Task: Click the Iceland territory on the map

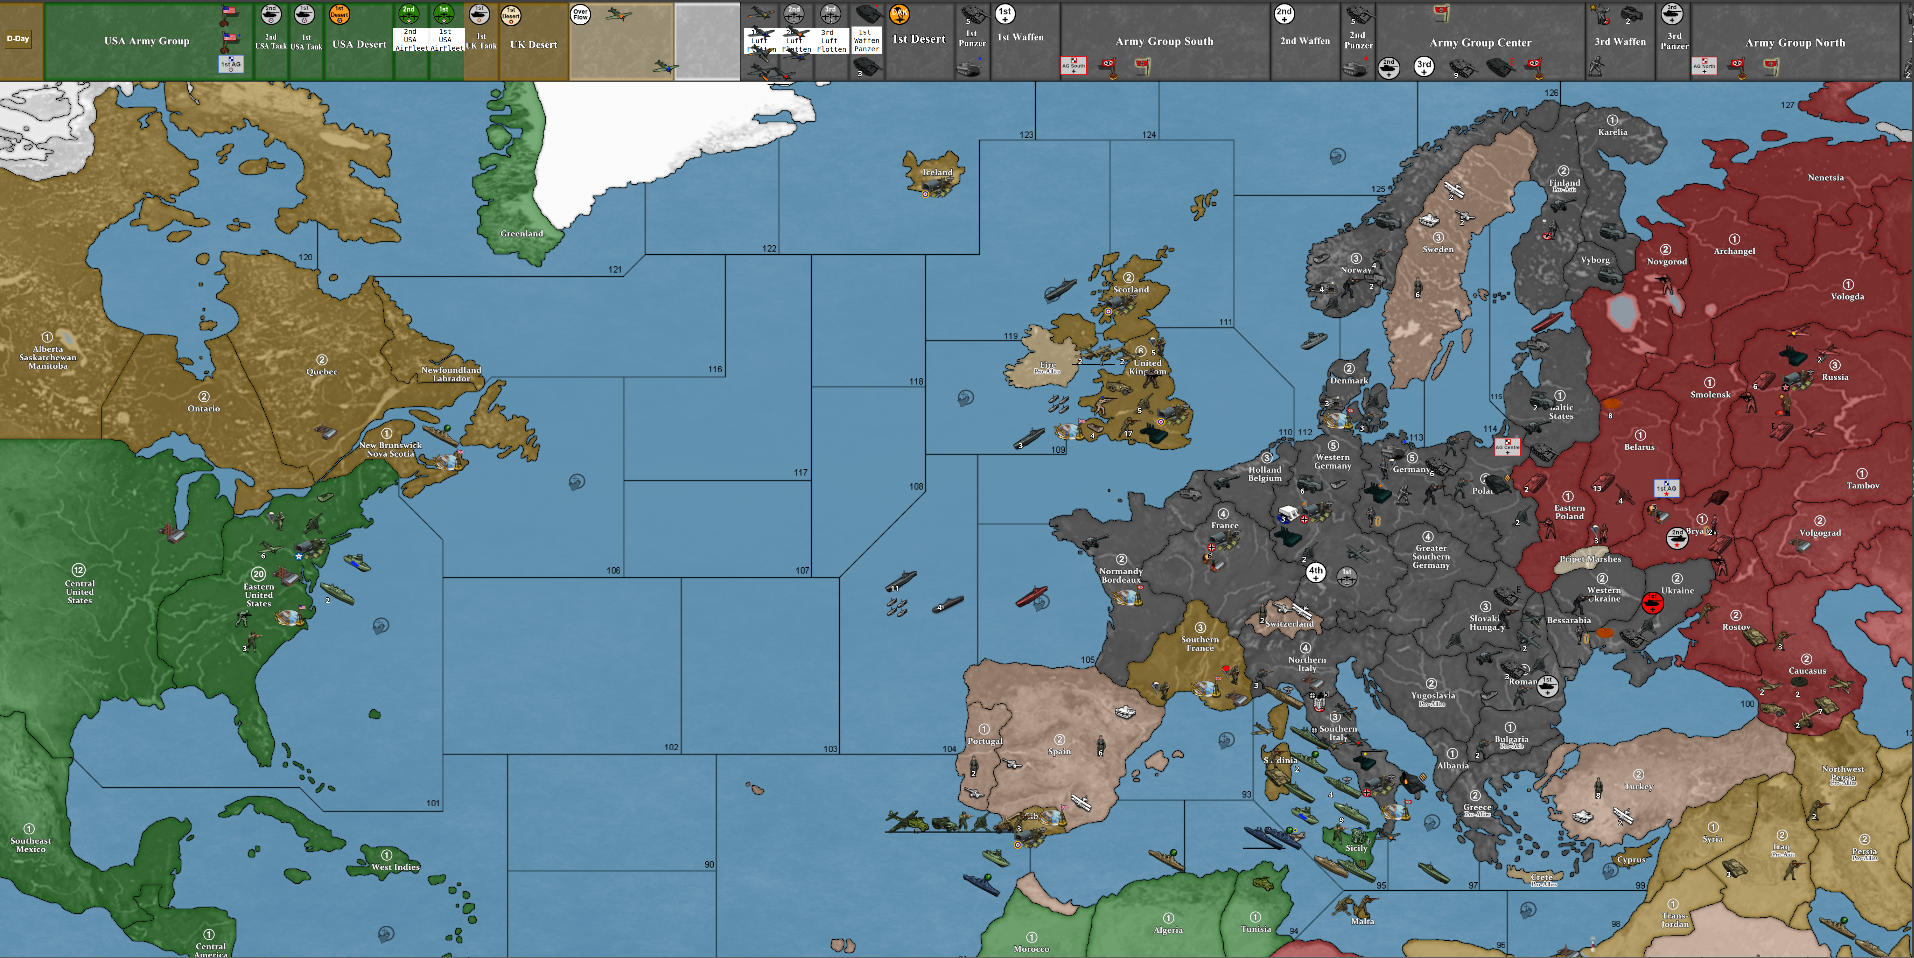Action: point(933,173)
